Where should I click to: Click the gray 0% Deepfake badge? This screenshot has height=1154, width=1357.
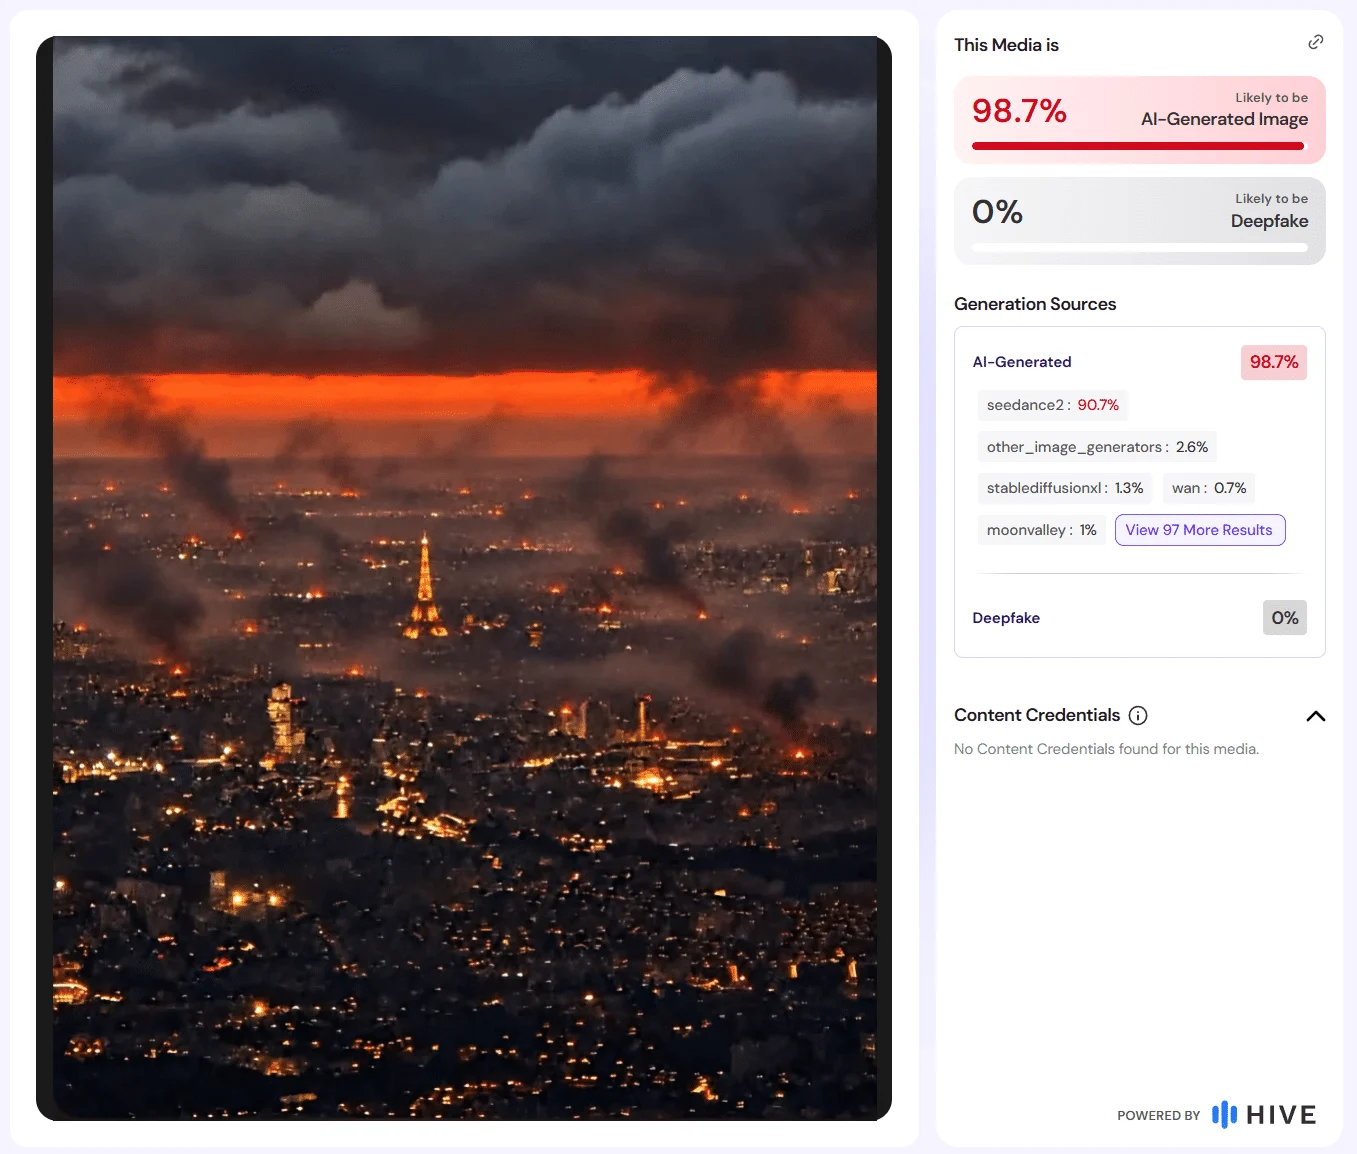point(1285,618)
